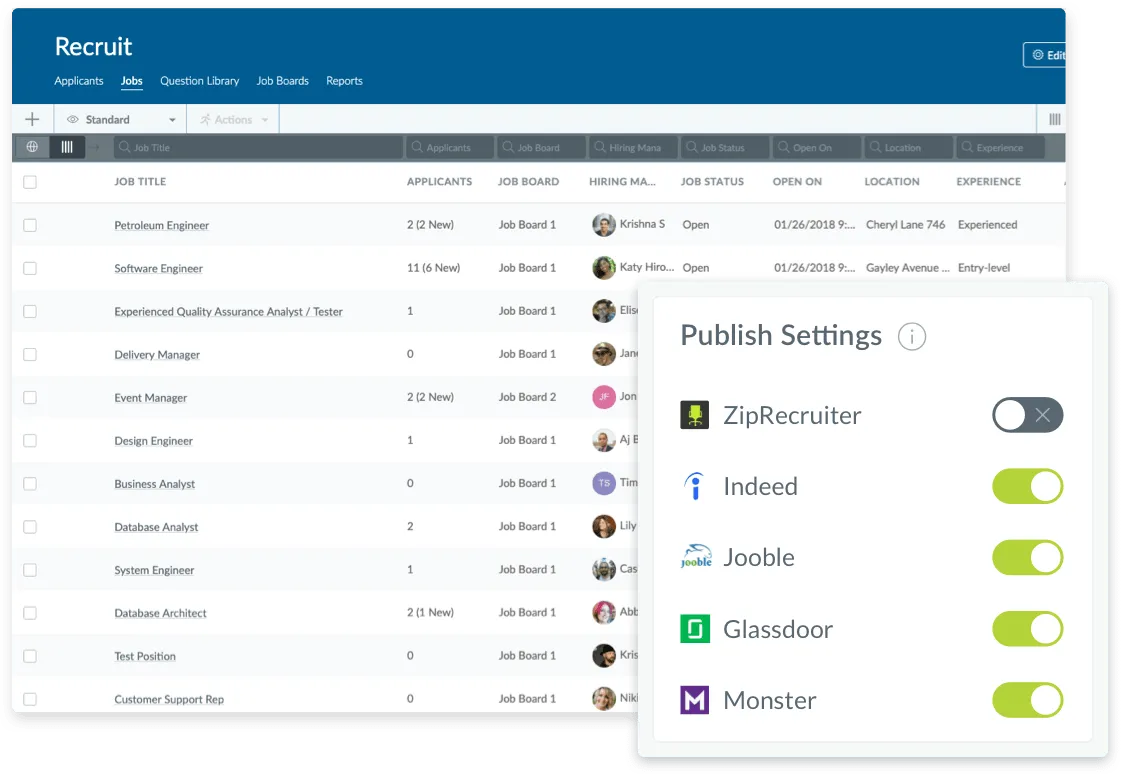Click the info icon beside Publish Settings
The image size is (1122, 774).
point(912,336)
